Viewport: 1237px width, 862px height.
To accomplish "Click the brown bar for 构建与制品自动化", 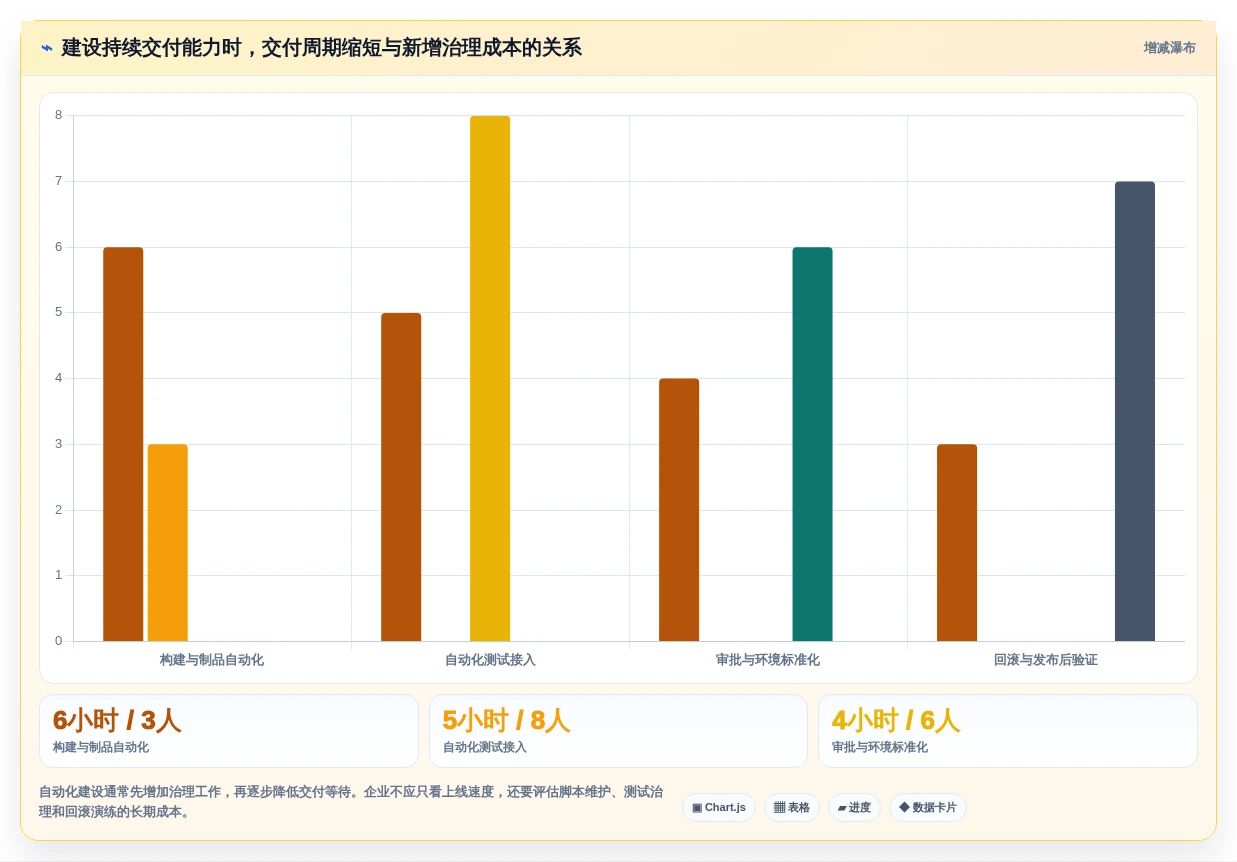I will pyautogui.click(x=123, y=444).
